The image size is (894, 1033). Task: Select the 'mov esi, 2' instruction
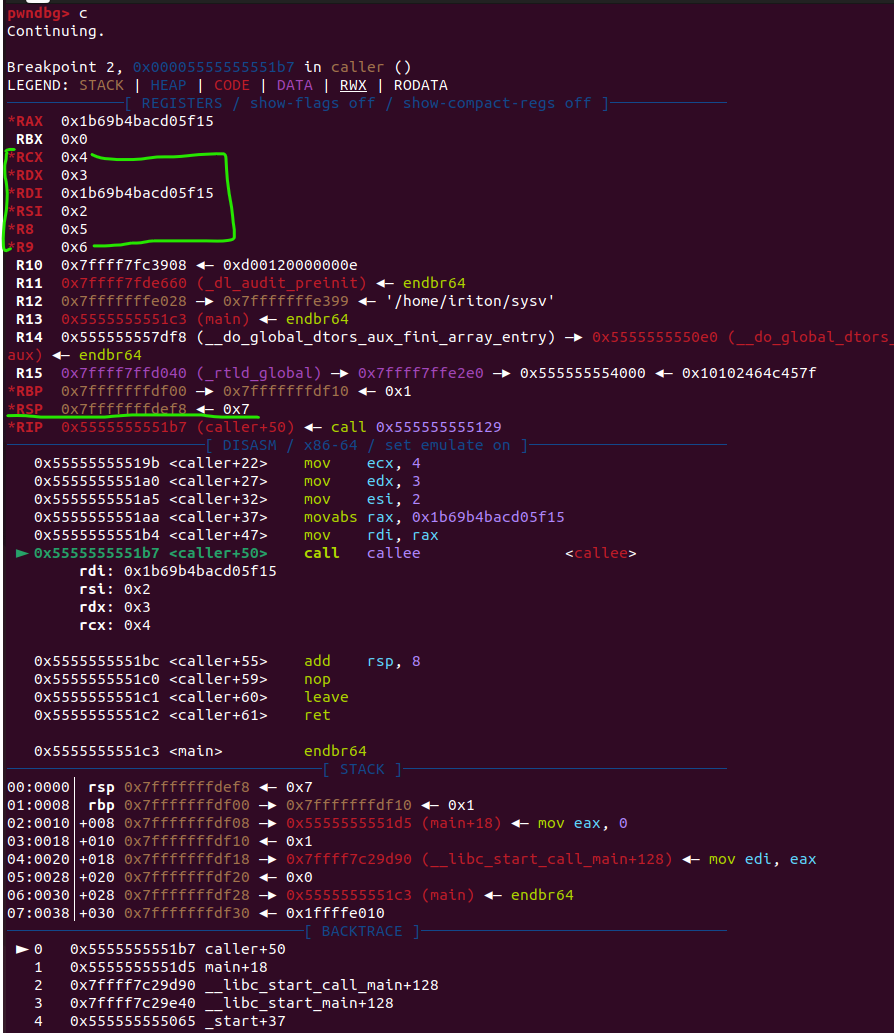click(x=362, y=499)
